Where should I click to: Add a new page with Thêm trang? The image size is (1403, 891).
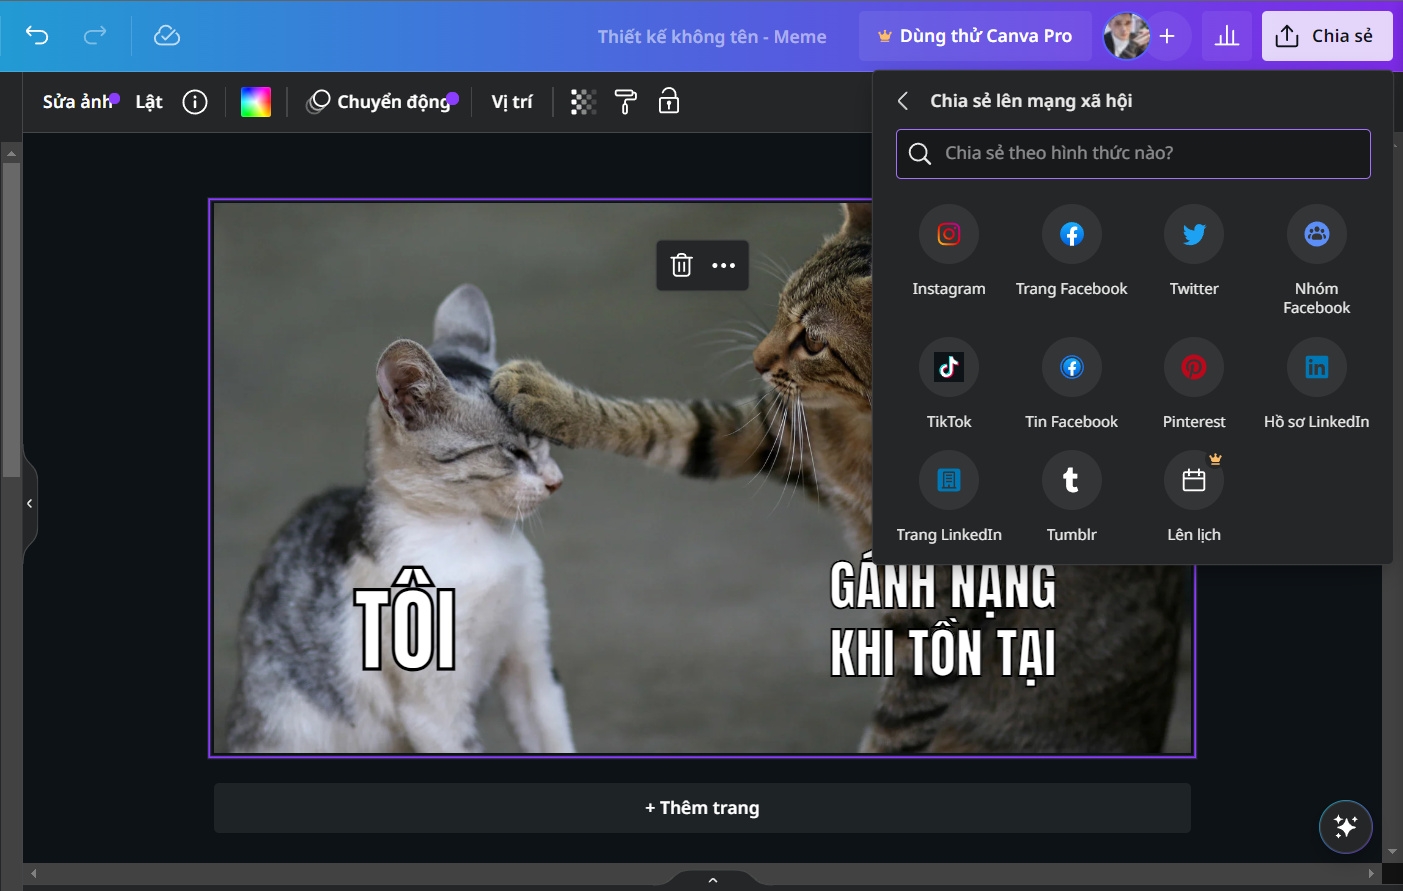pyautogui.click(x=702, y=807)
